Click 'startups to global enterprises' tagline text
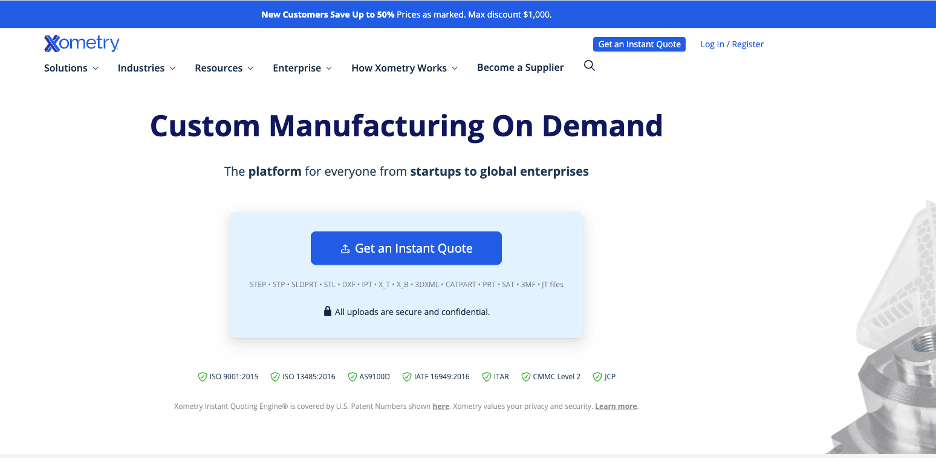This screenshot has height=458, width=936. [499, 171]
